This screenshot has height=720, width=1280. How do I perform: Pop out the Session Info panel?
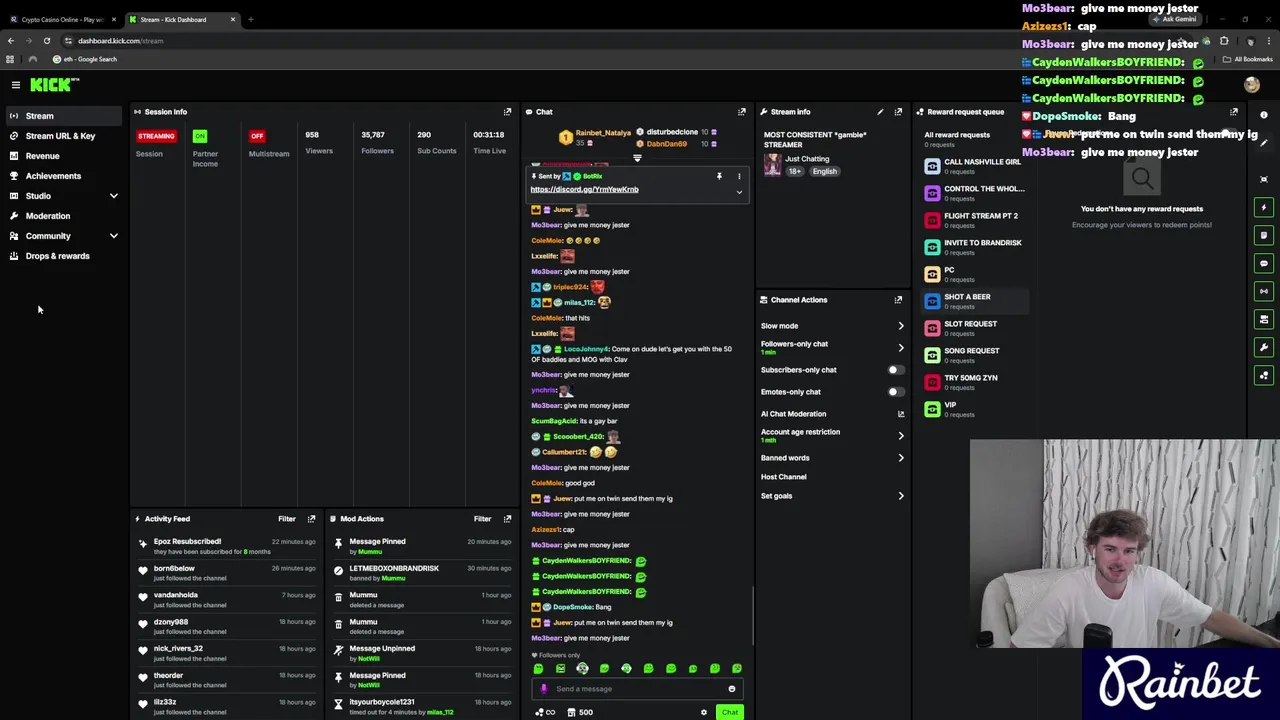pyautogui.click(x=507, y=112)
